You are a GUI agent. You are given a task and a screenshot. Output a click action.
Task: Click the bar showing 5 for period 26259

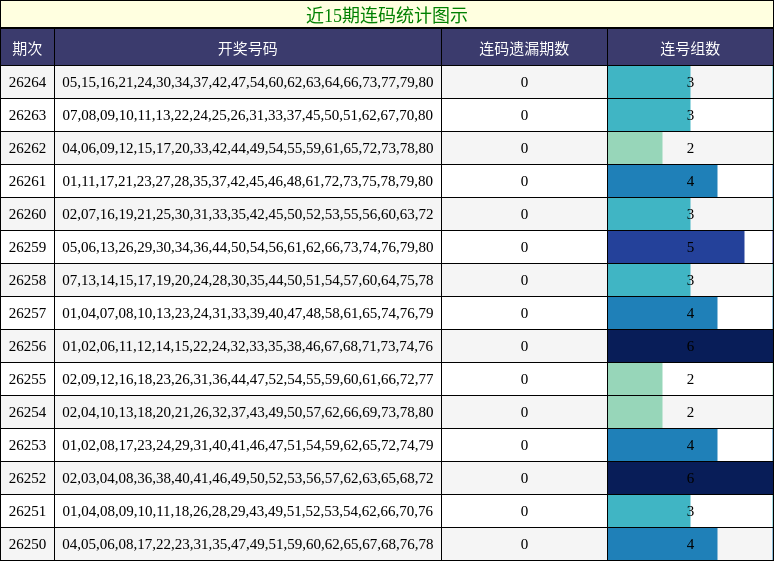click(x=676, y=247)
